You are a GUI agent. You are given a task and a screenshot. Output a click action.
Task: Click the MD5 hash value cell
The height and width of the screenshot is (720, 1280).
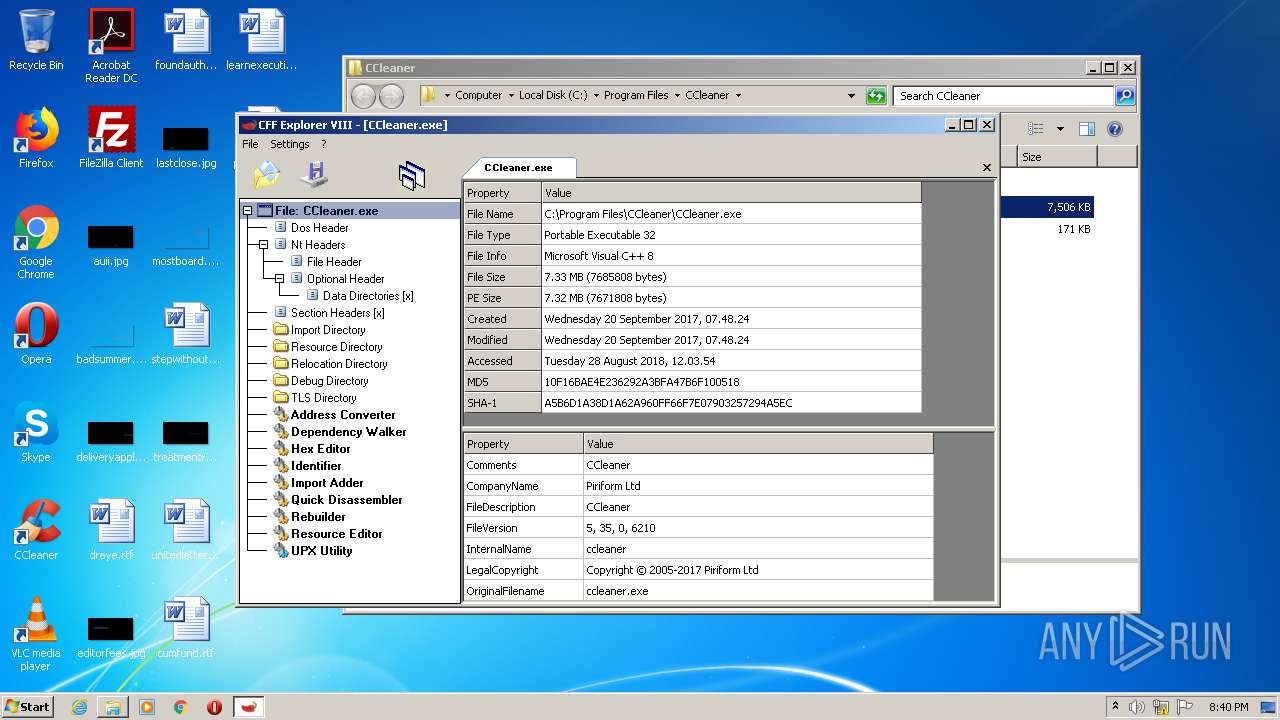click(x=731, y=382)
